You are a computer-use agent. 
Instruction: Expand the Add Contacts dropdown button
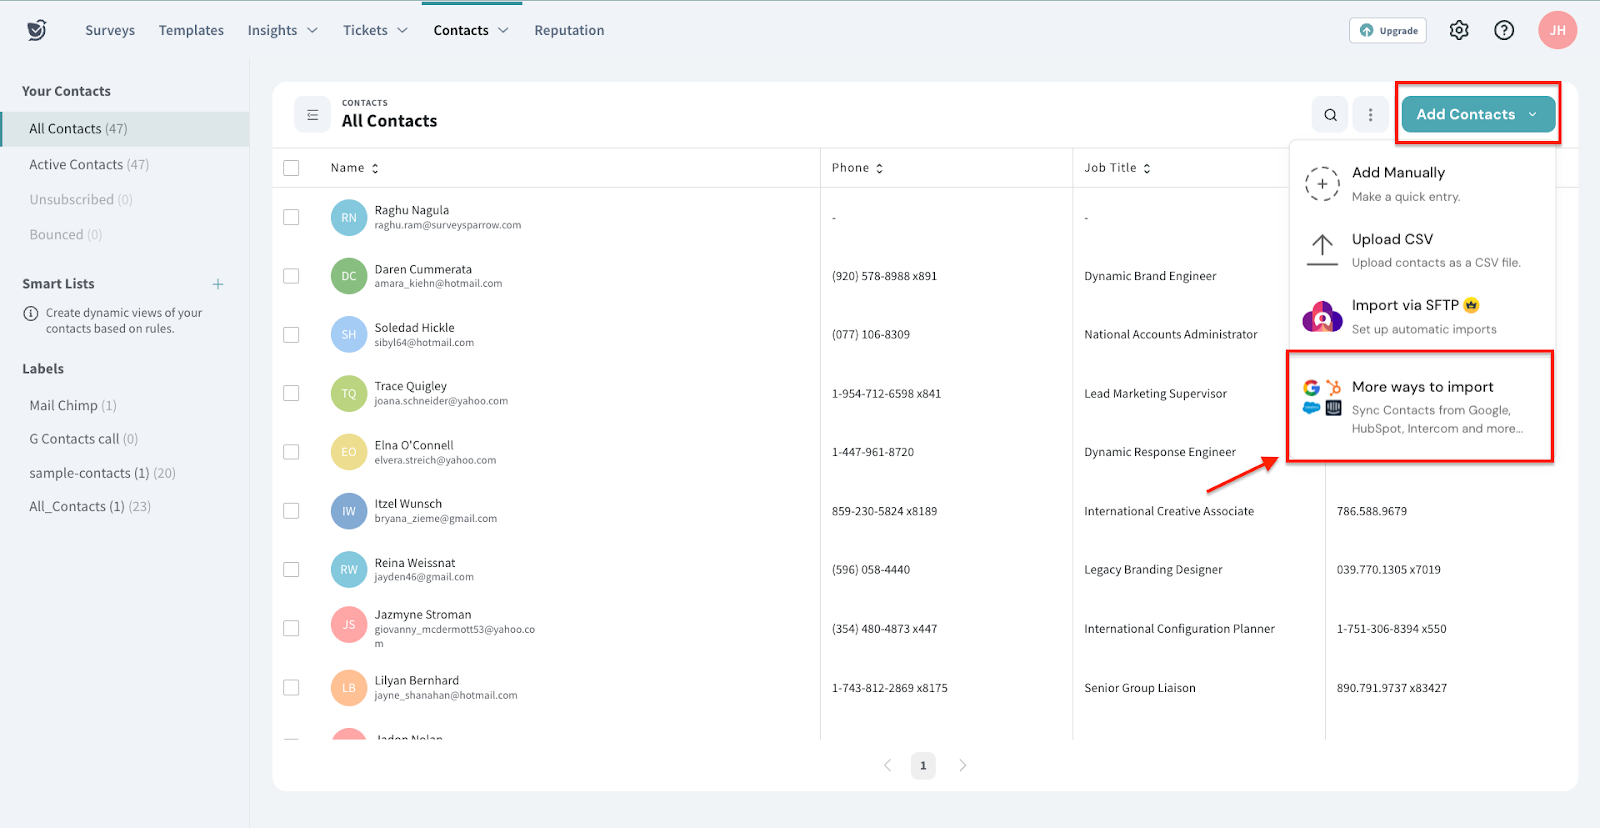pos(1477,114)
